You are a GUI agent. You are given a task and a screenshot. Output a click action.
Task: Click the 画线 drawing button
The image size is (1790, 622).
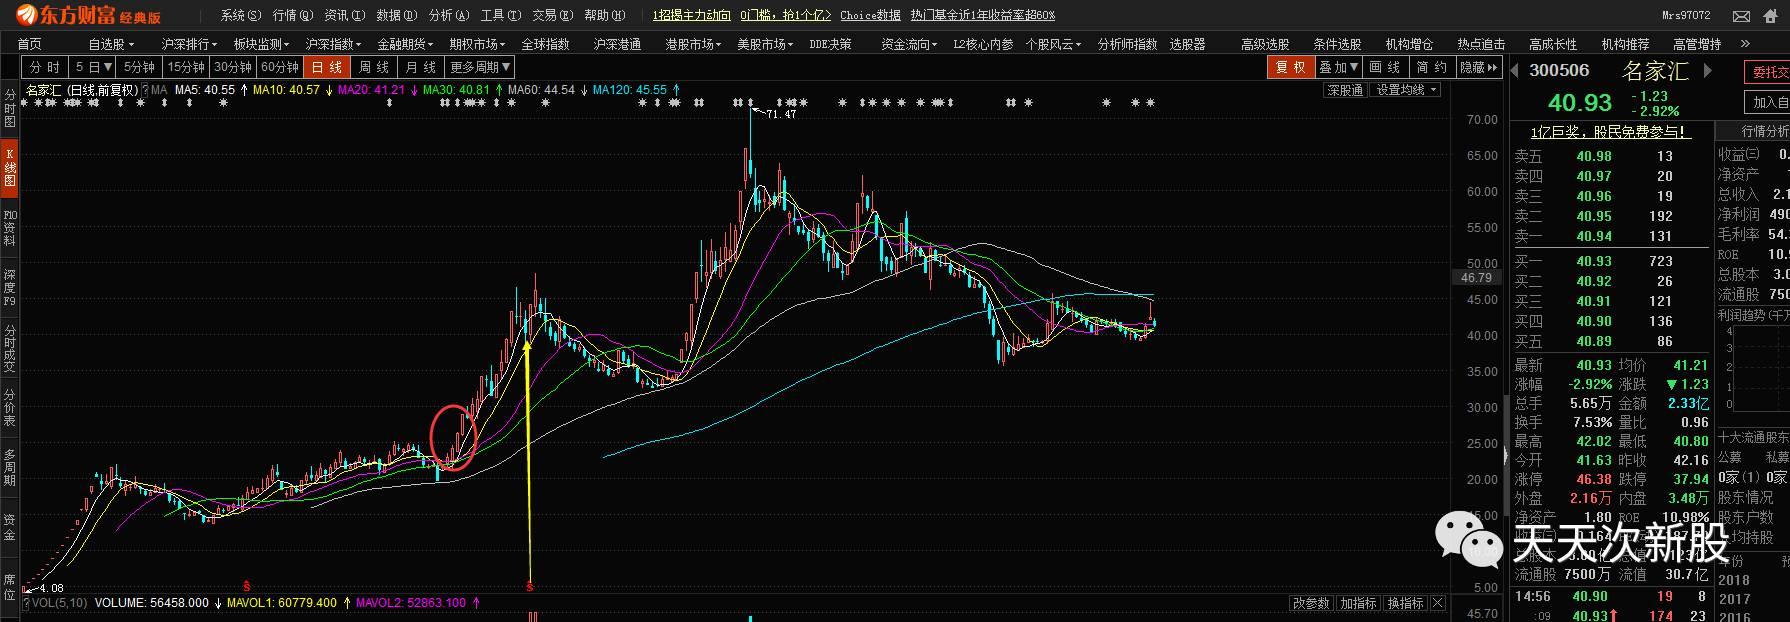[1385, 67]
